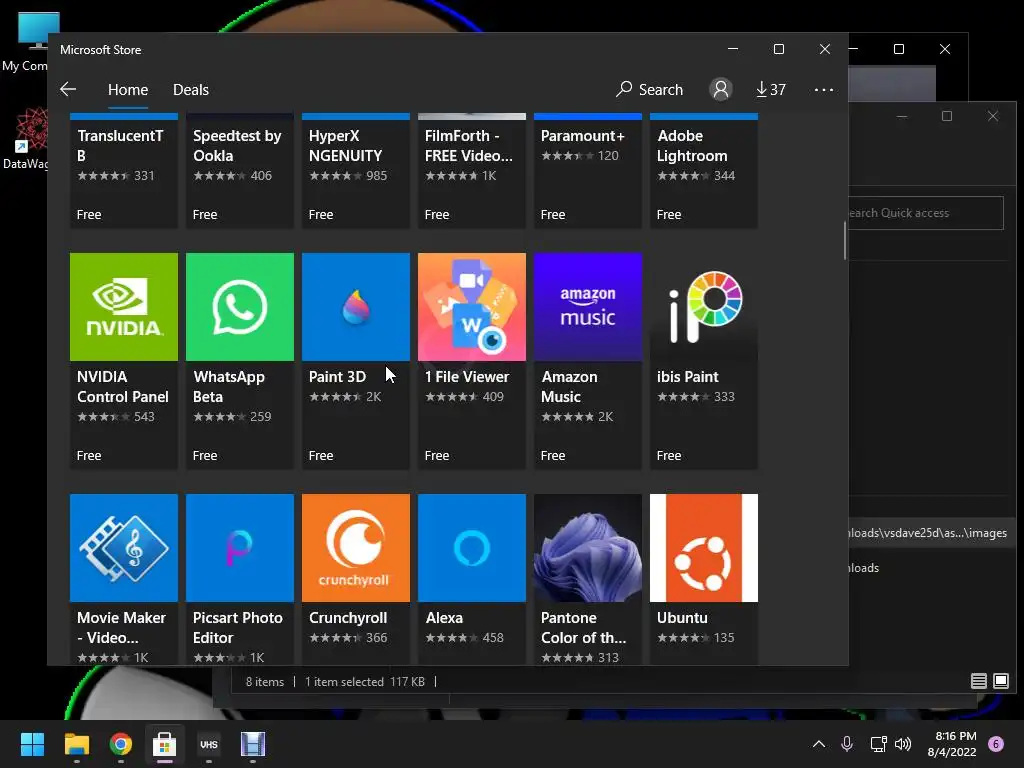
Task: Open the FilmForth video editor card
Action: [x=472, y=171]
